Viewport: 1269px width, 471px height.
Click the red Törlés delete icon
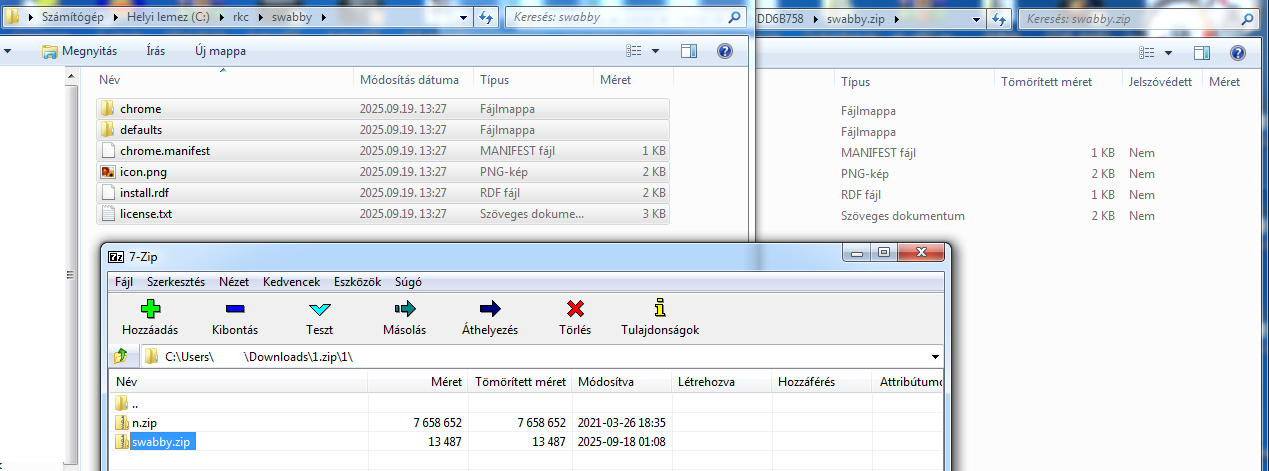coord(575,309)
